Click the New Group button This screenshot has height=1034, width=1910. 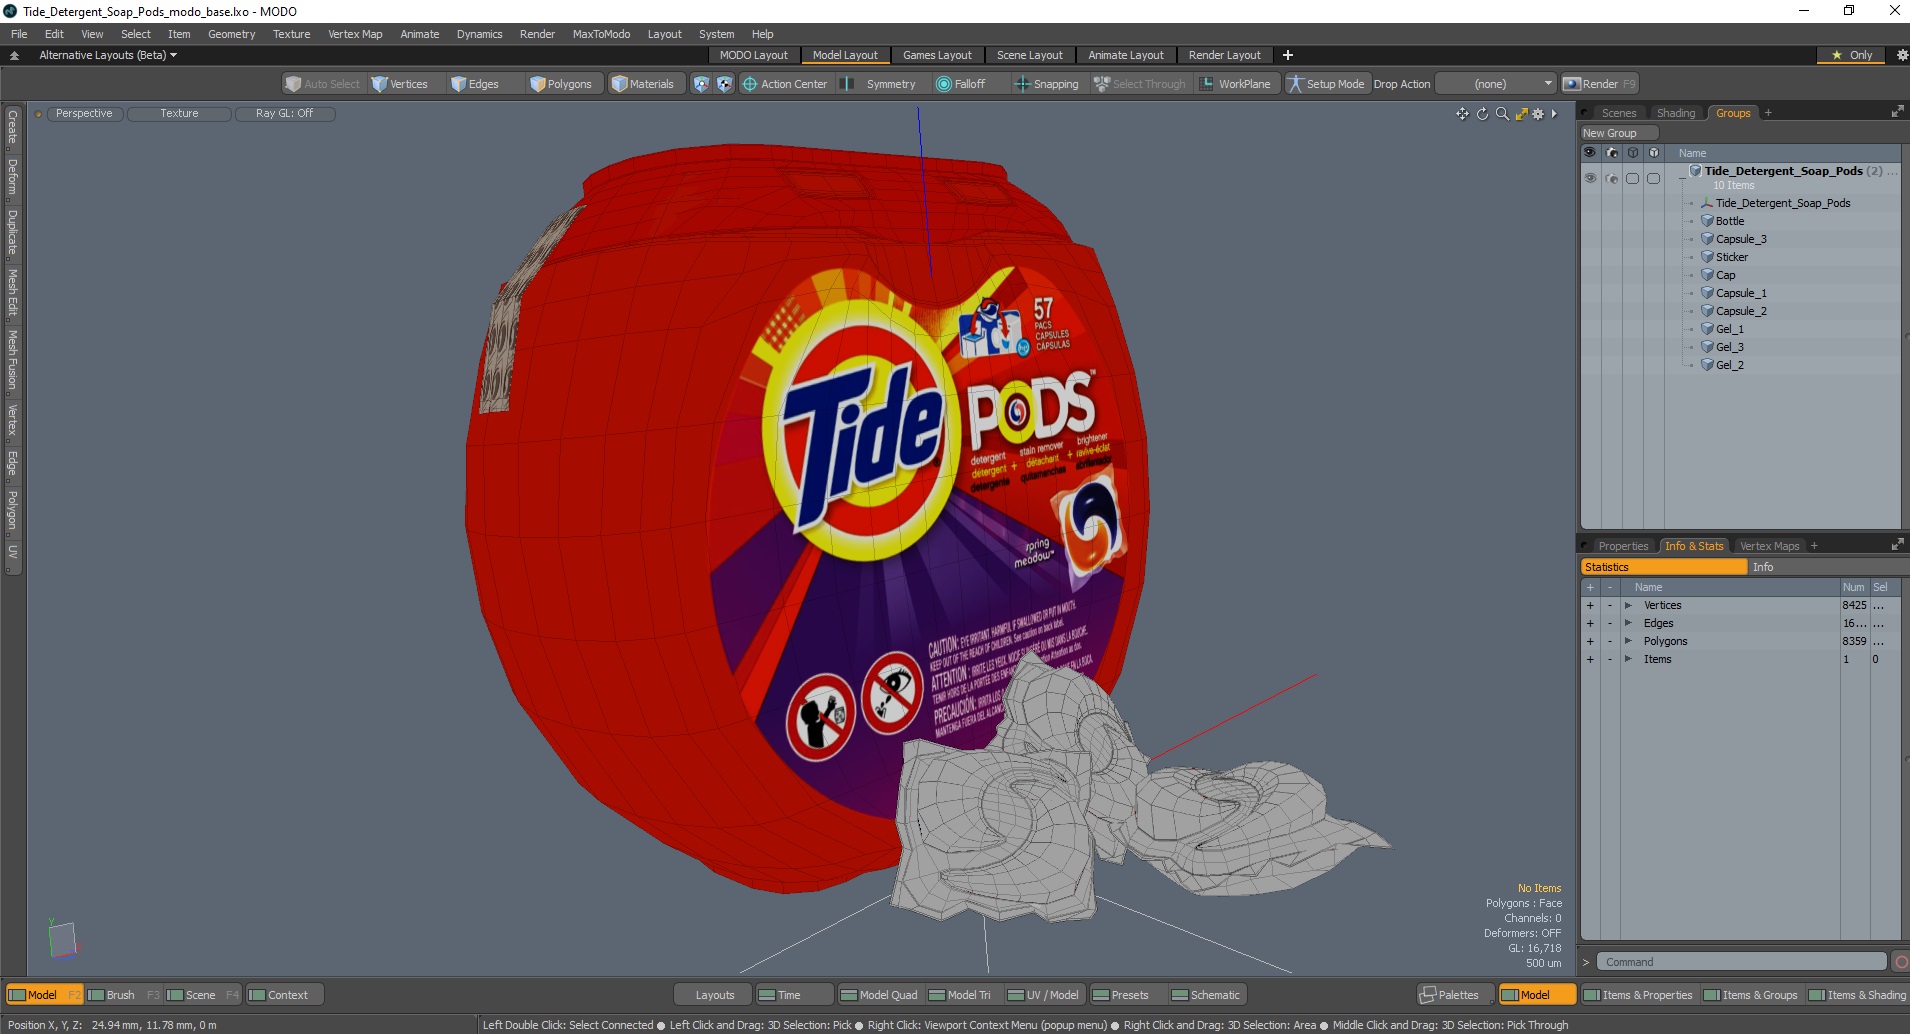click(1619, 133)
